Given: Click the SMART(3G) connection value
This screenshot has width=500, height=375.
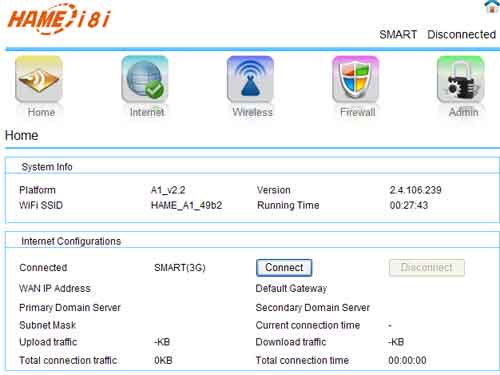Looking at the screenshot, I should tap(180, 268).
